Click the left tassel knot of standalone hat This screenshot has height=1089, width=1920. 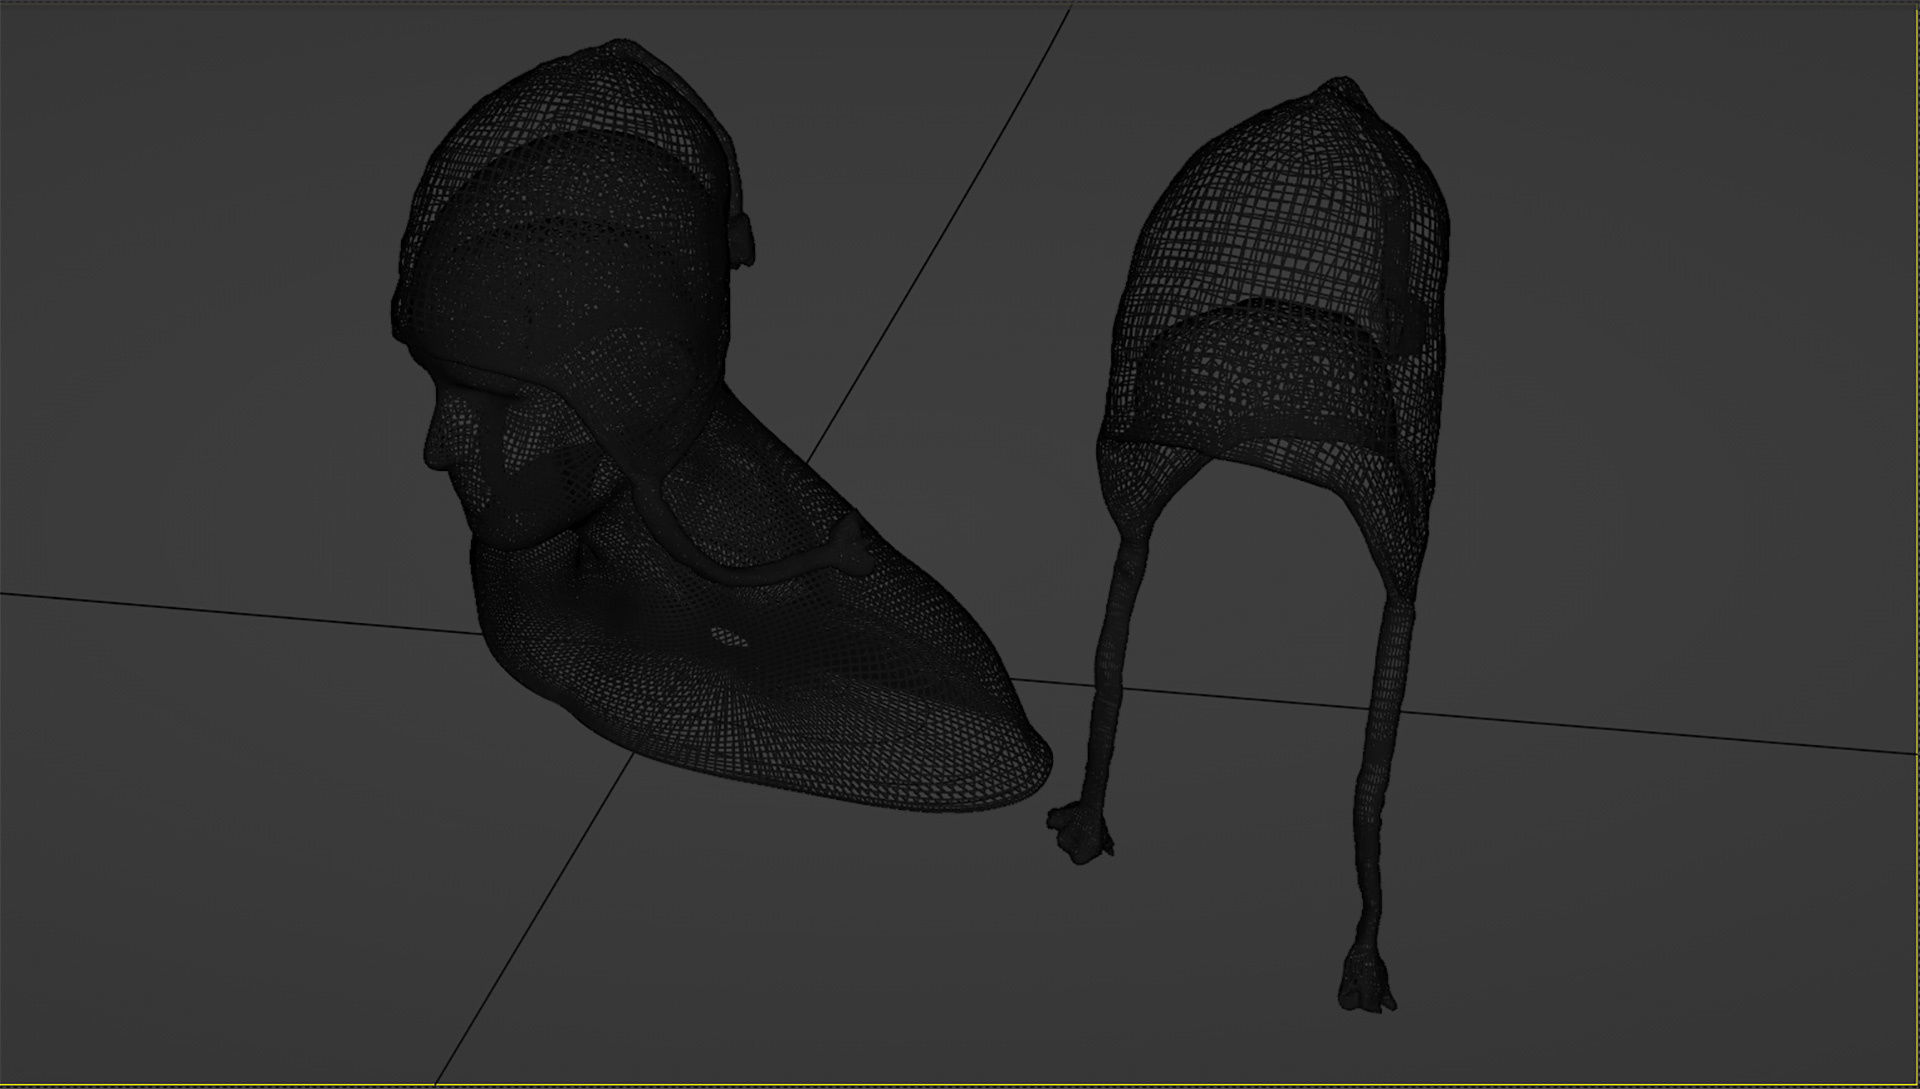[x=1080, y=832]
